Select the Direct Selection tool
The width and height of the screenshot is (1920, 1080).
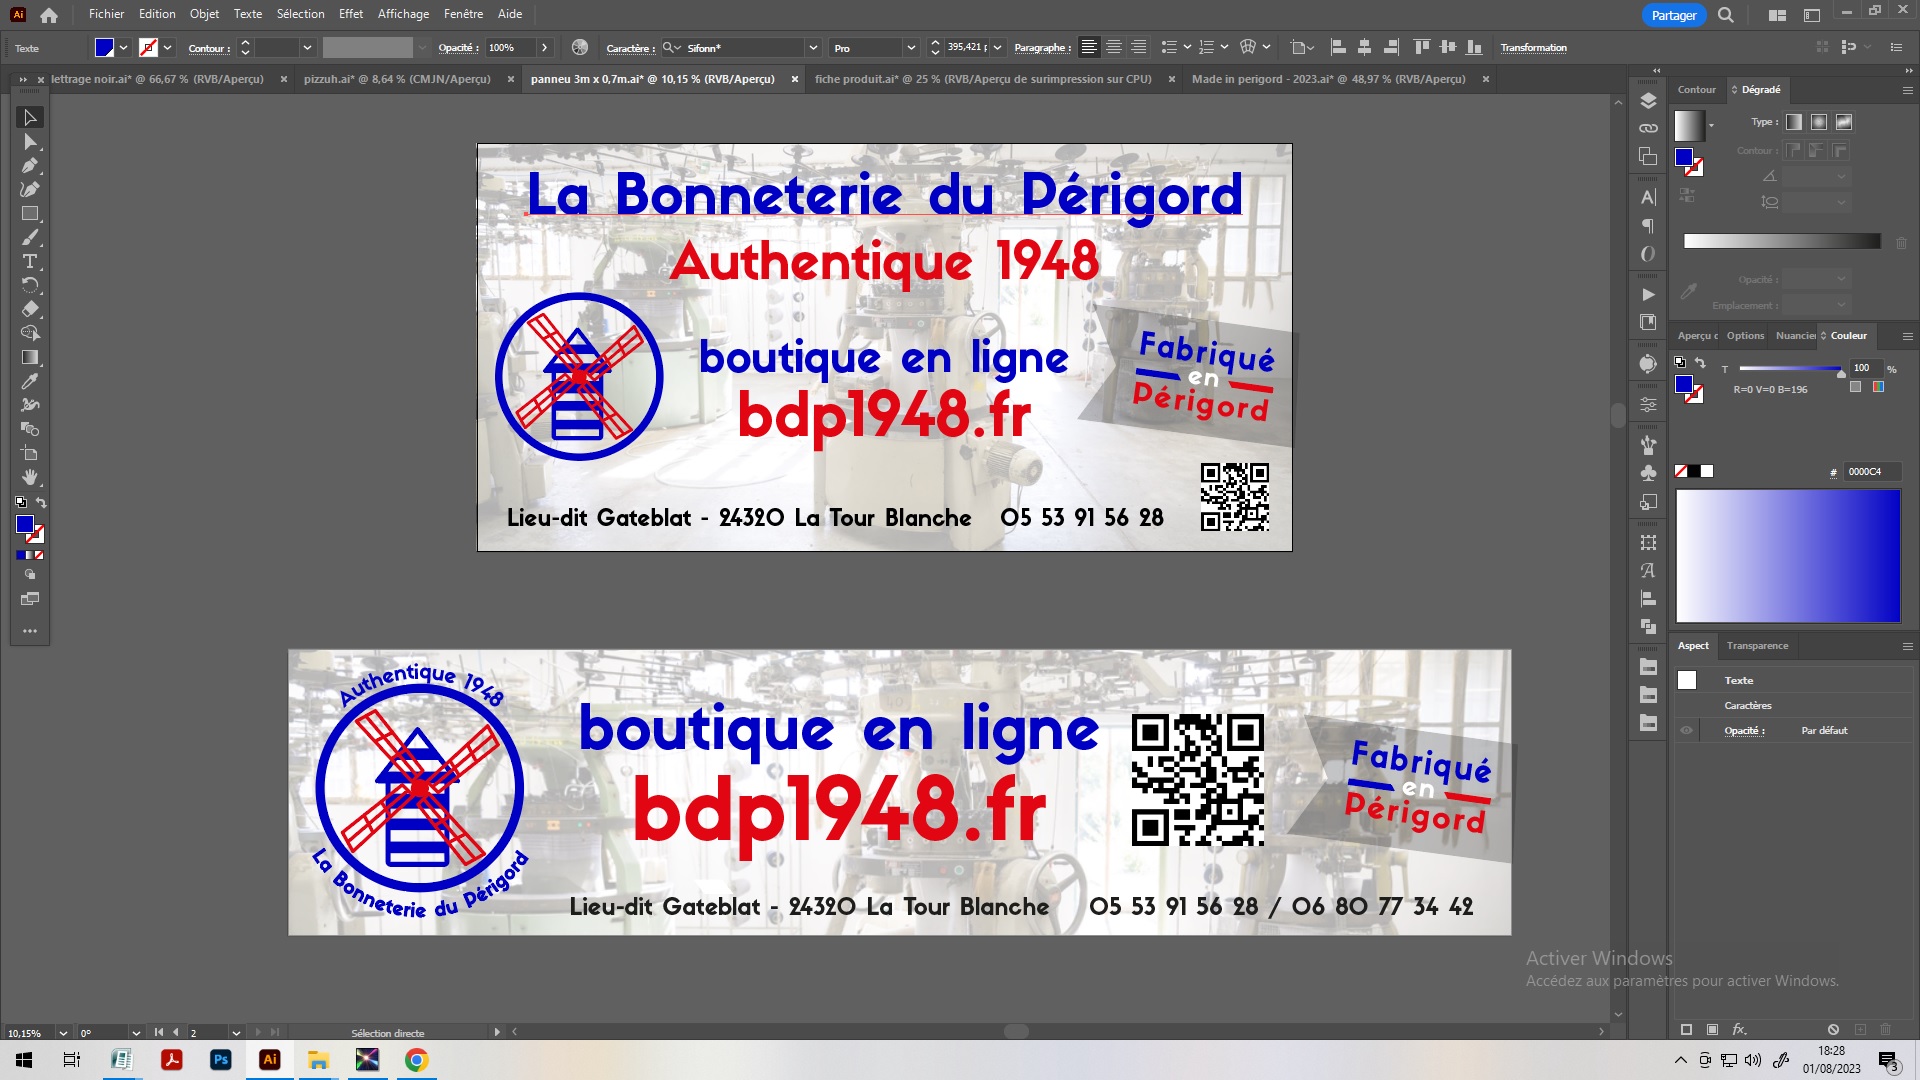tap(30, 142)
